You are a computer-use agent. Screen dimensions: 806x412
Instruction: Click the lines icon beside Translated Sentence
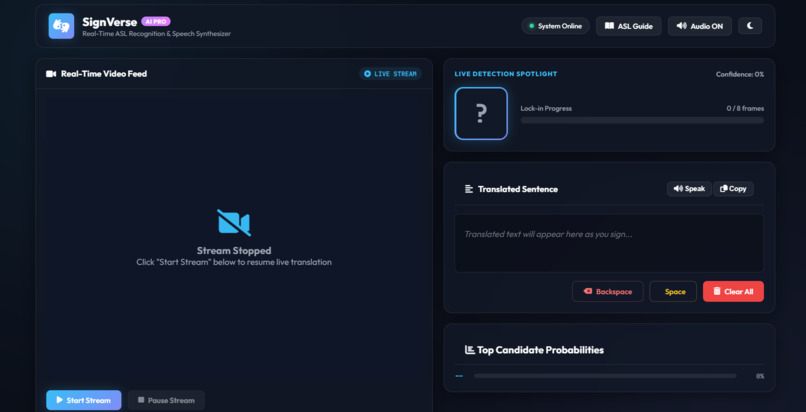tap(468, 189)
